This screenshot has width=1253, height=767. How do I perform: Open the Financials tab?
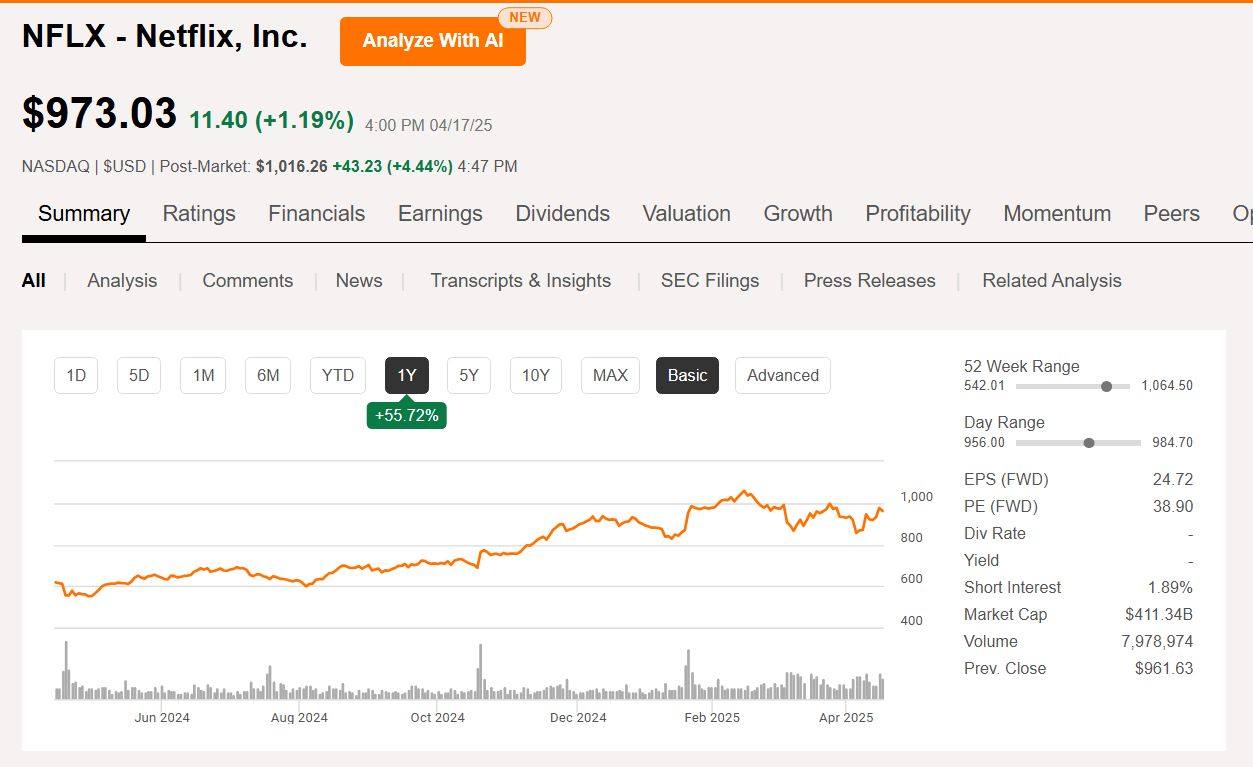pos(316,213)
